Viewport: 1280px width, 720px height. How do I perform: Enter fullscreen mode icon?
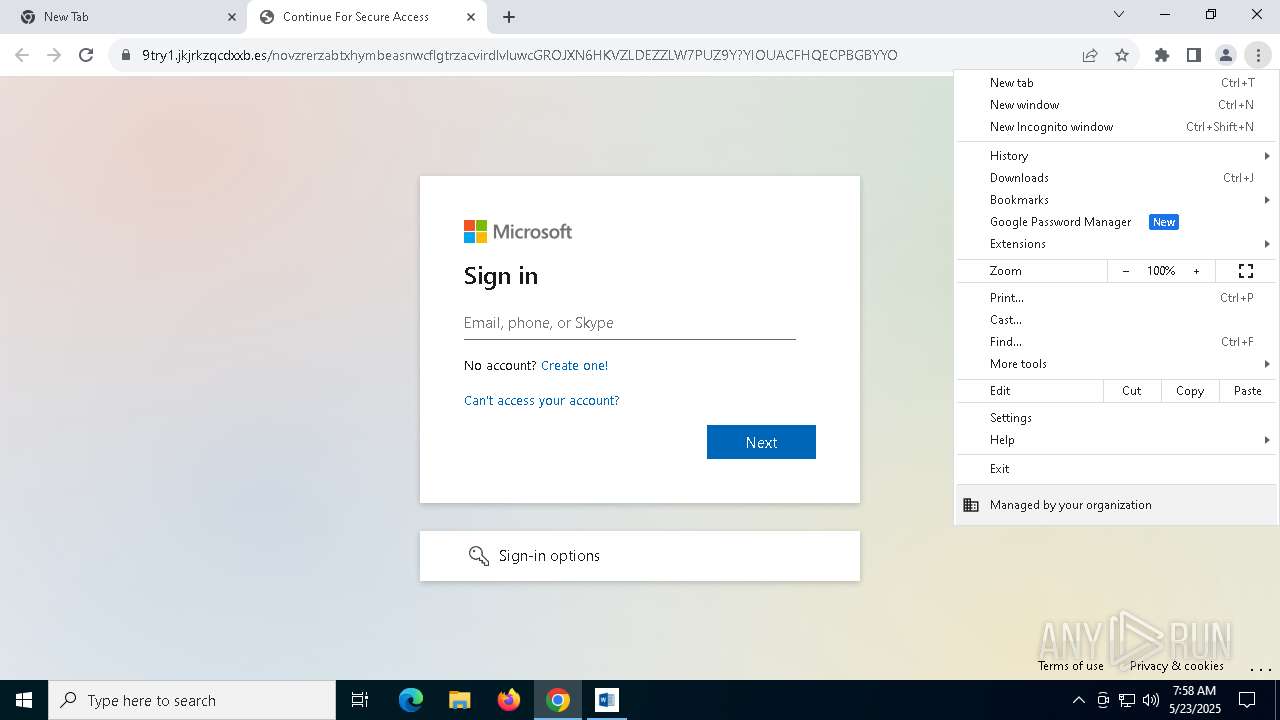(1246, 271)
